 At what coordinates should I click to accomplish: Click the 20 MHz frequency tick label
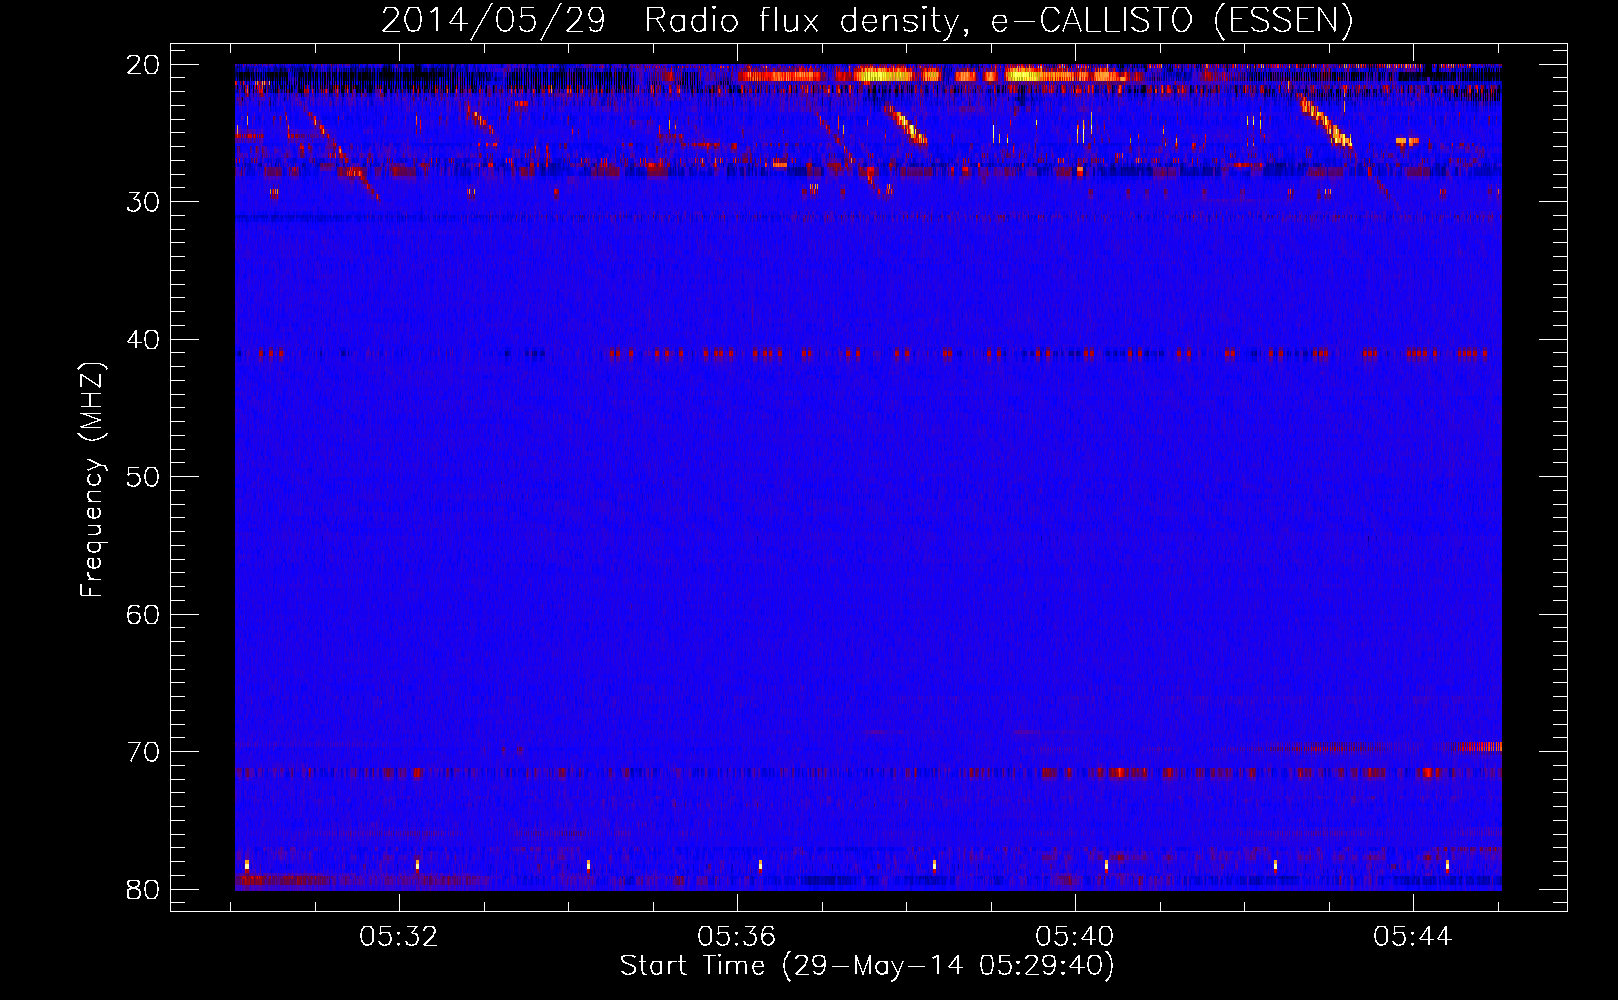143,65
